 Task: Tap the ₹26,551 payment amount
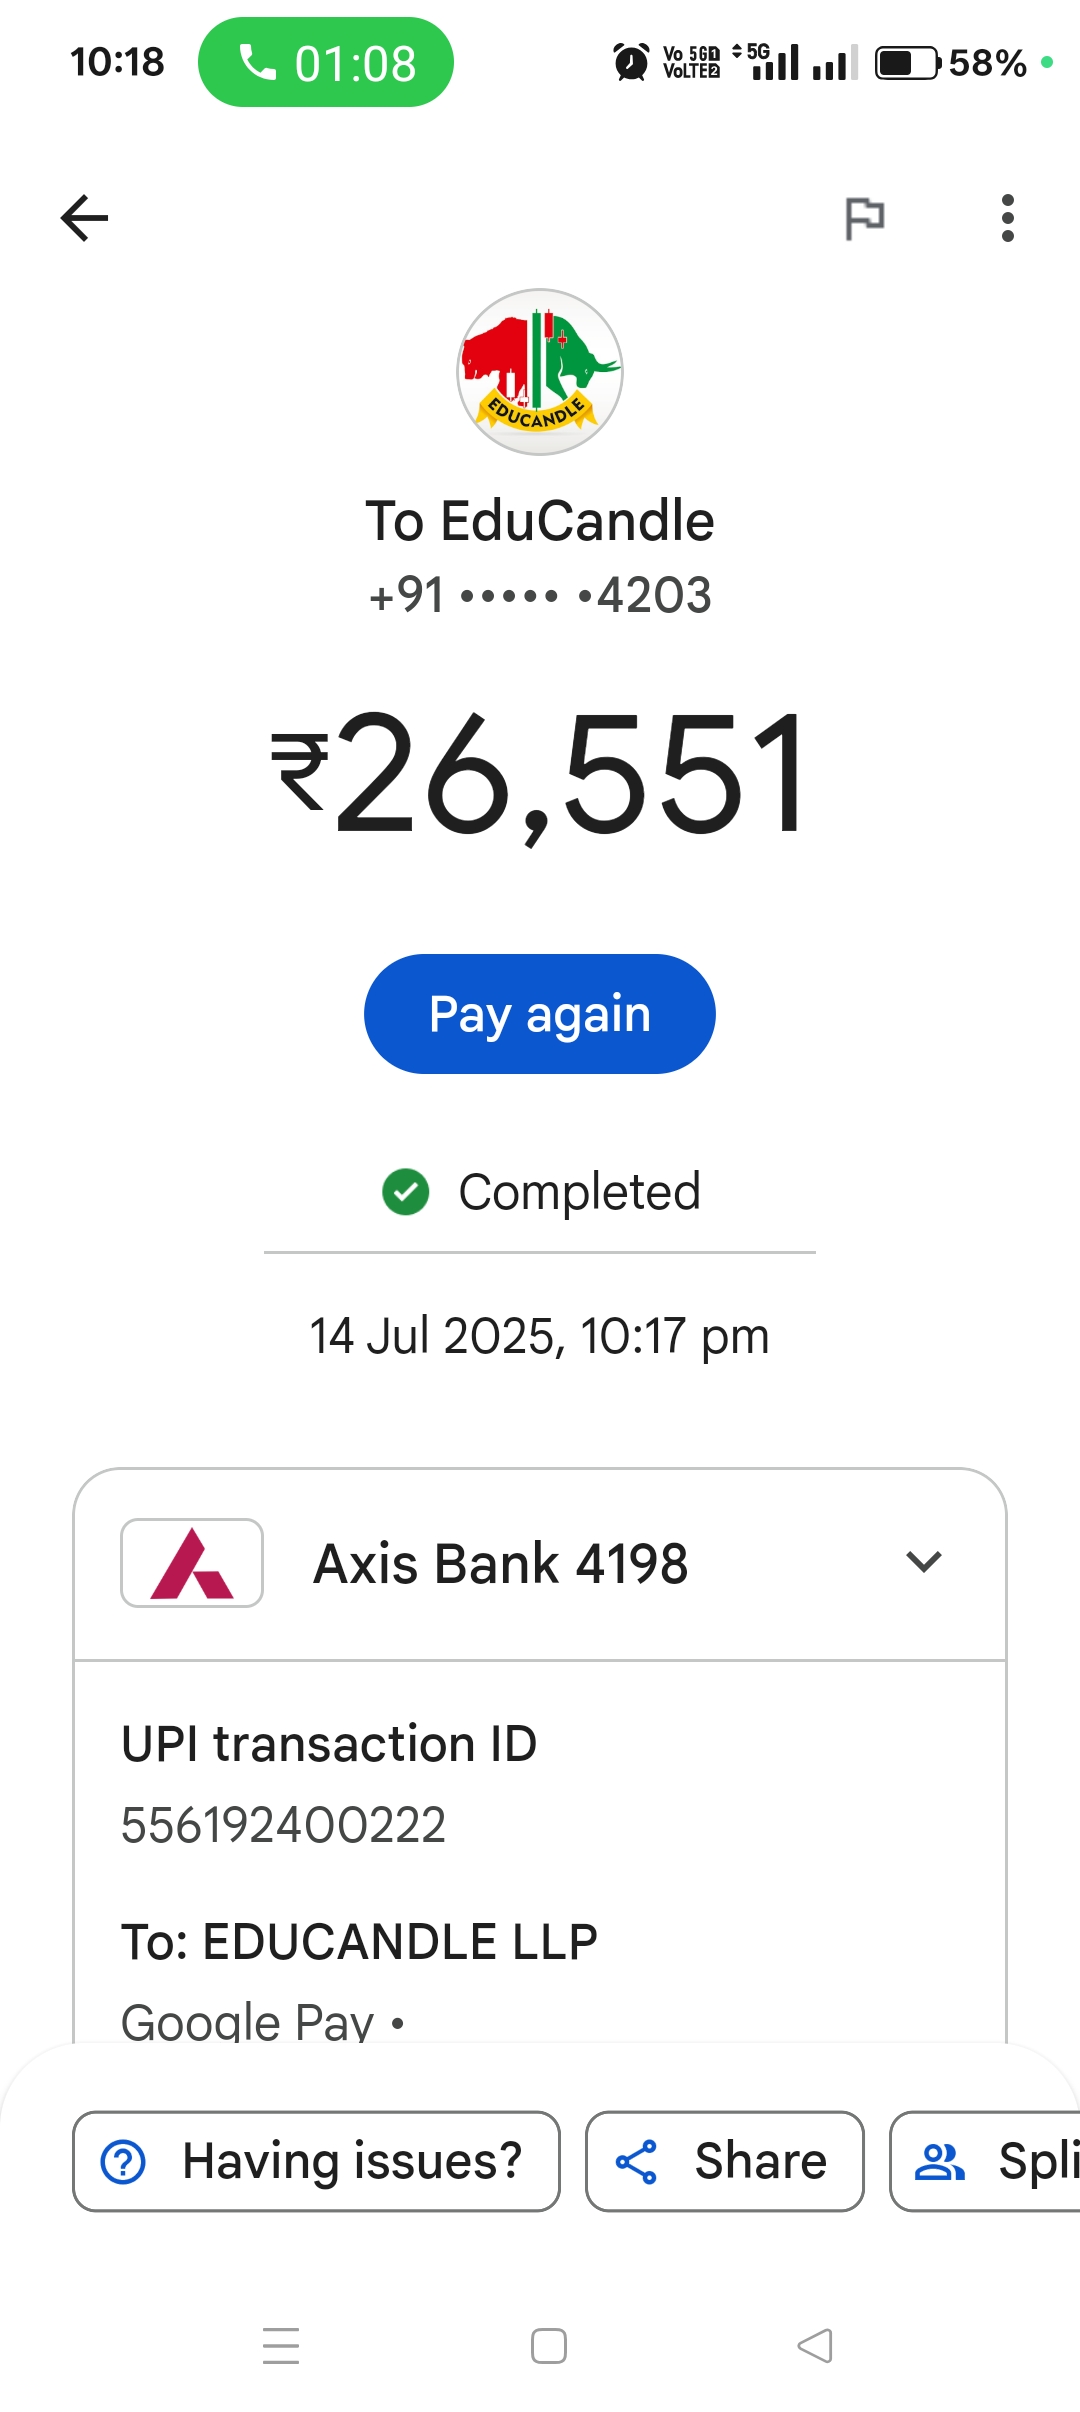tap(540, 773)
